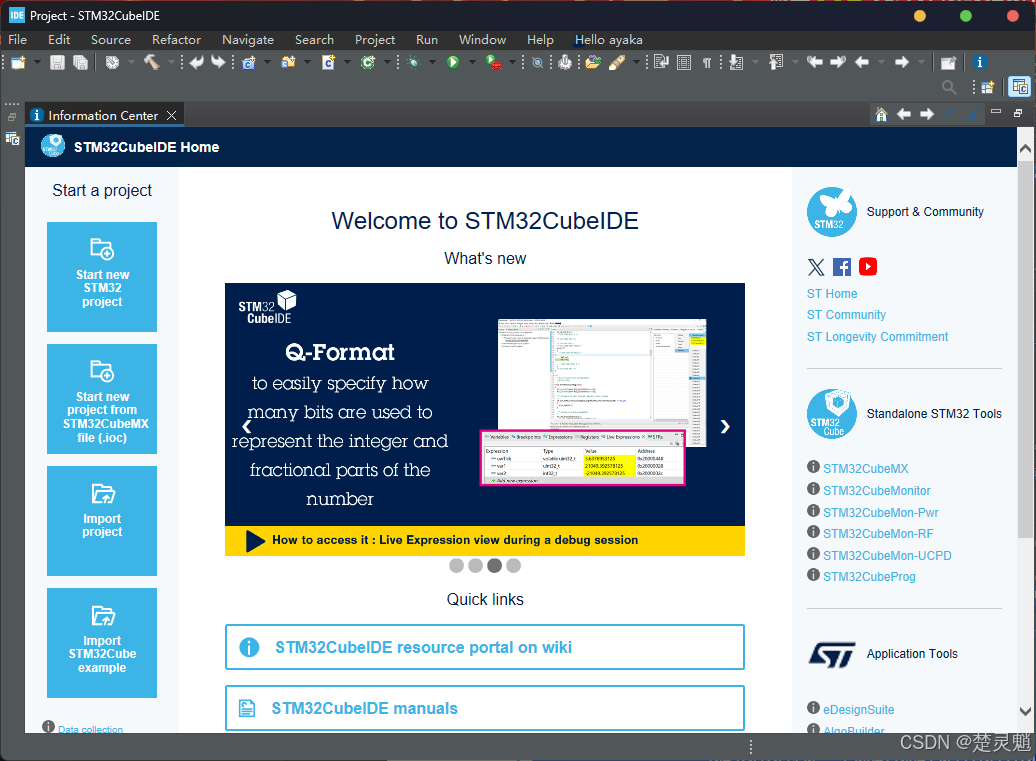
Task: Click the build configuration management icon
Action: tap(112, 63)
